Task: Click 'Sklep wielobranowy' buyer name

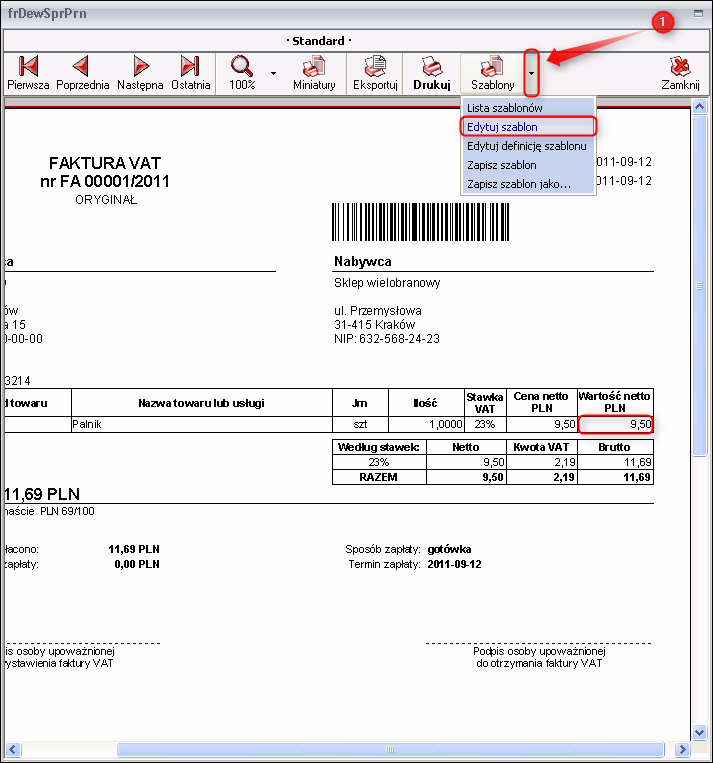Action: click(x=387, y=283)
